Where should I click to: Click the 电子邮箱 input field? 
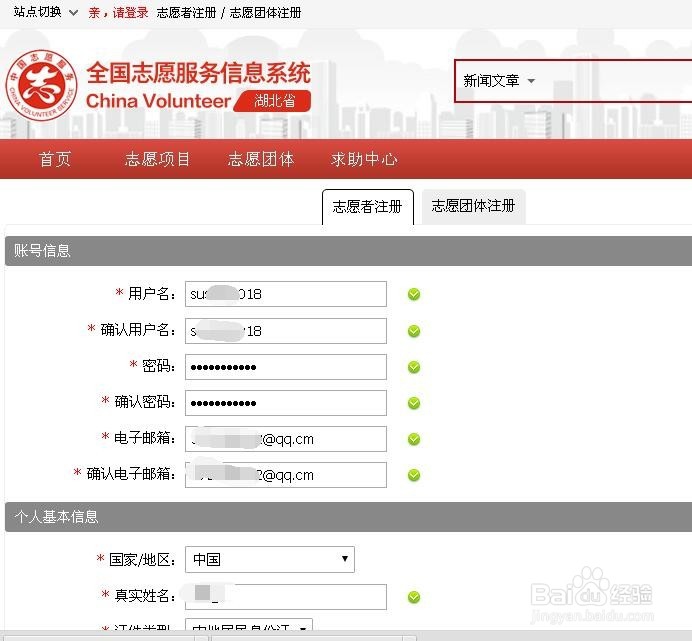pos(286,439)
